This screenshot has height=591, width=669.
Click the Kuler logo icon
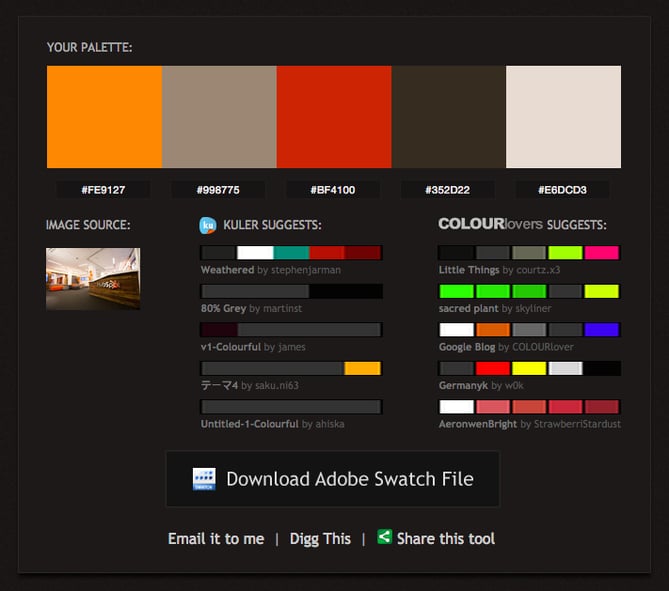(x=208, y=226)
